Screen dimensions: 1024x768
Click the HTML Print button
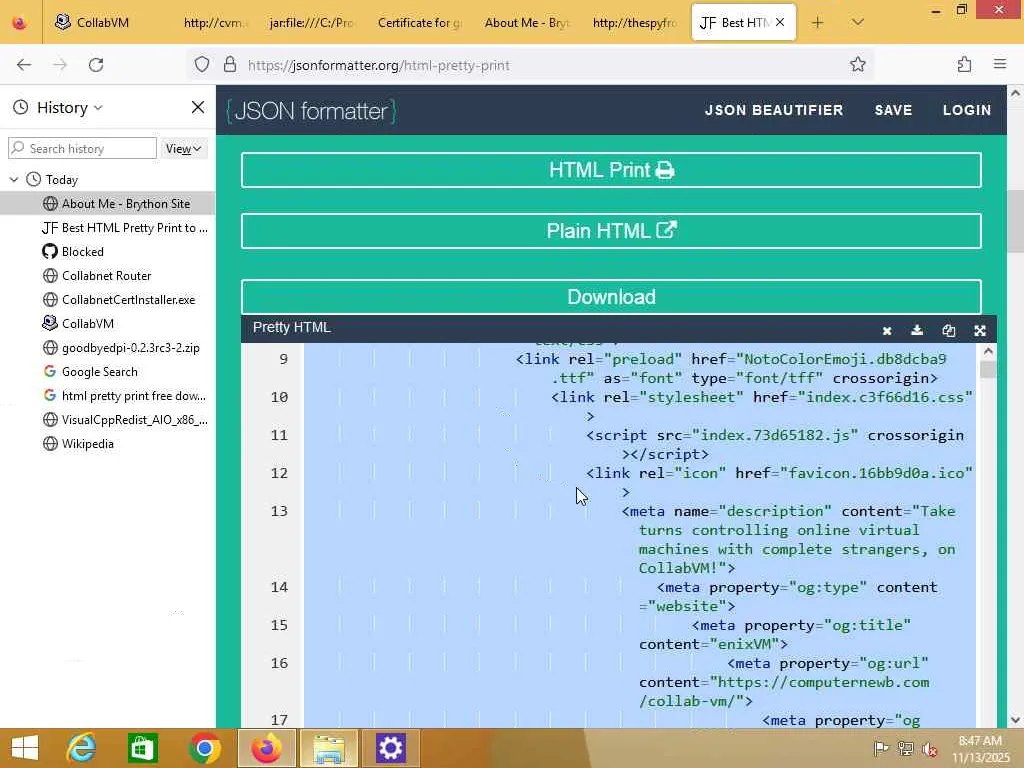(x=611, y=170)
